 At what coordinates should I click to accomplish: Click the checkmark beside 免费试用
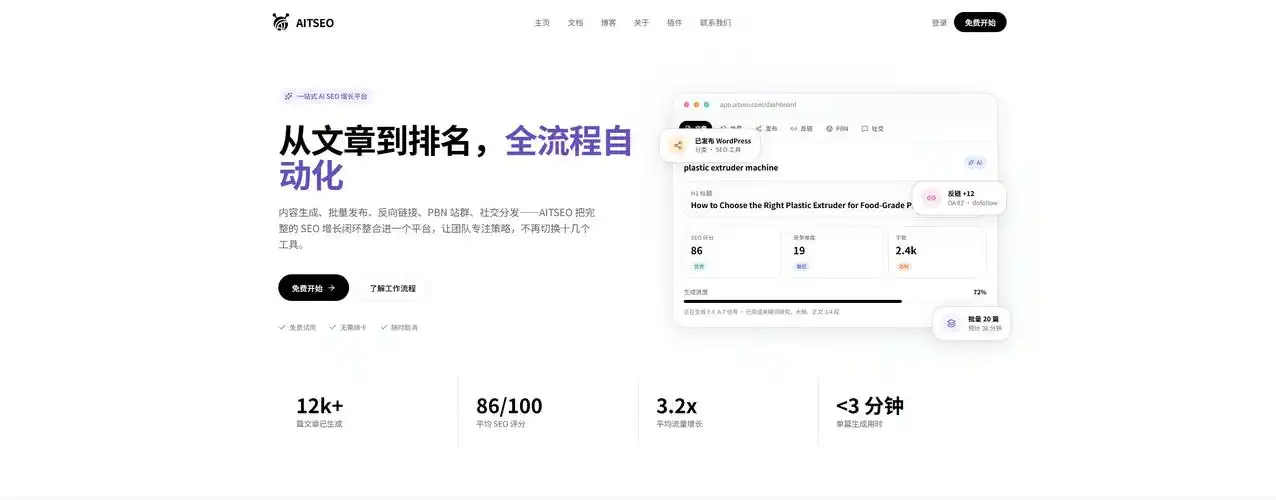click(282, 327)
